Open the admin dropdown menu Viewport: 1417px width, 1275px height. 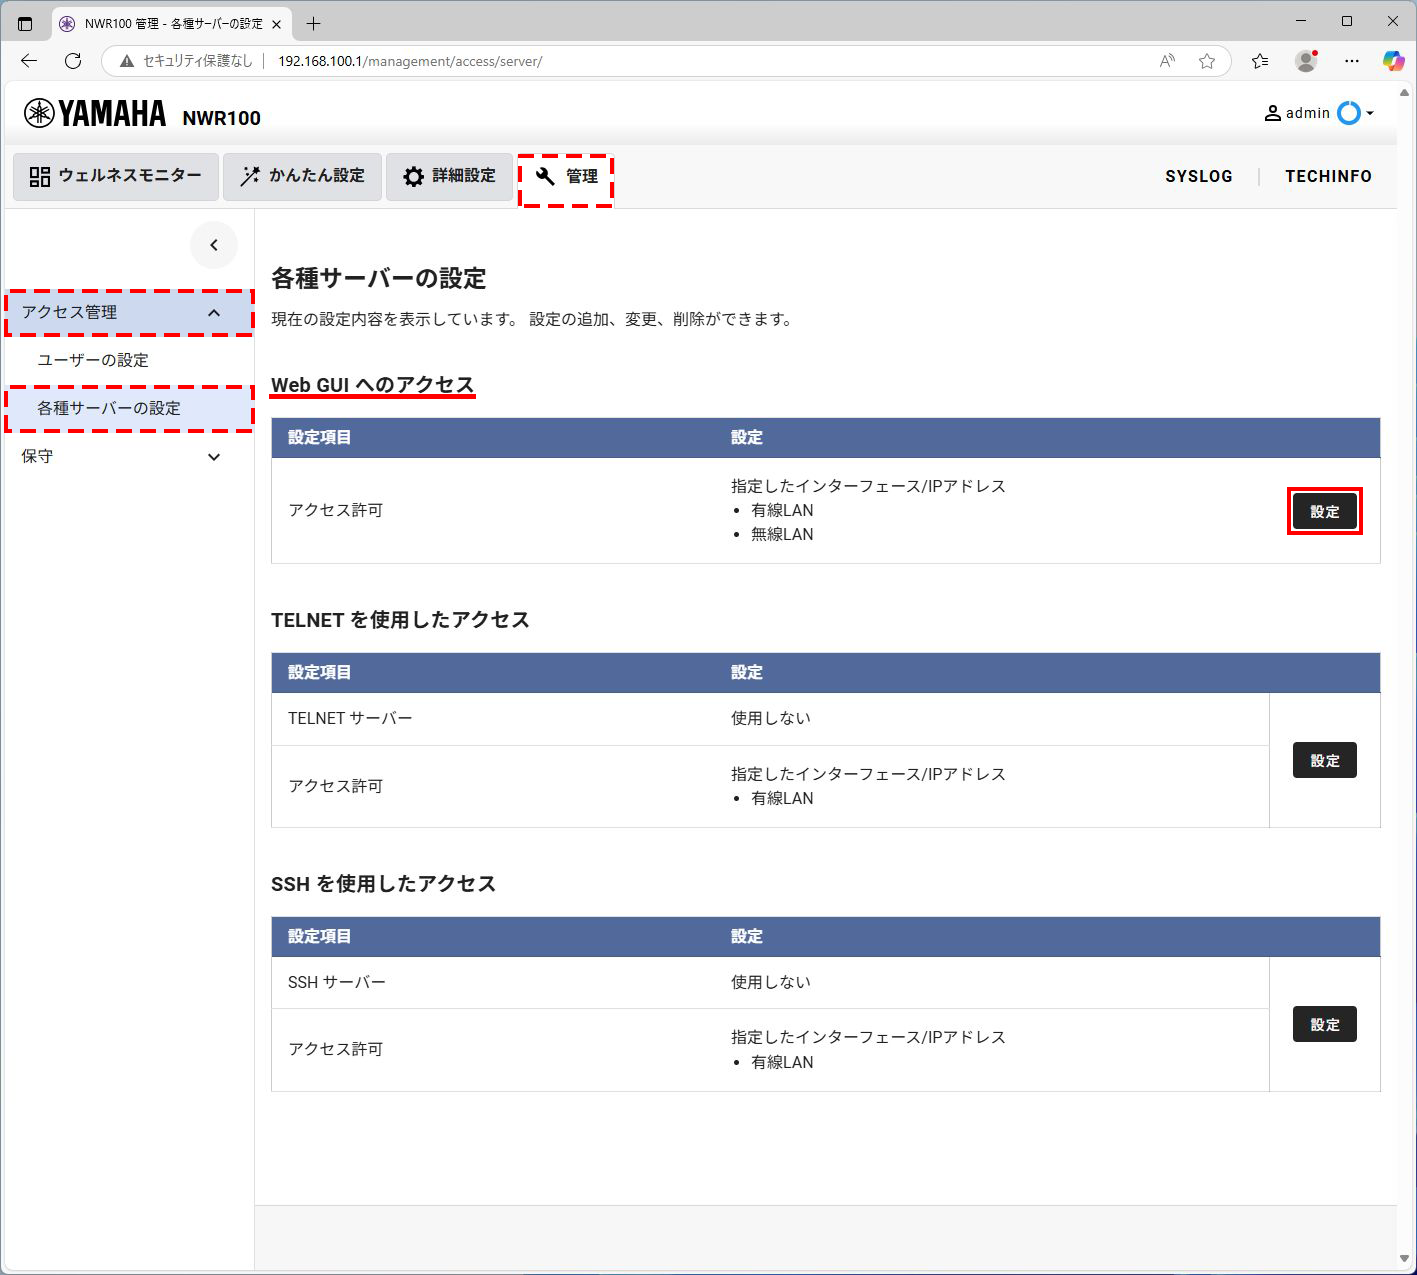(x=1369, y=113)
